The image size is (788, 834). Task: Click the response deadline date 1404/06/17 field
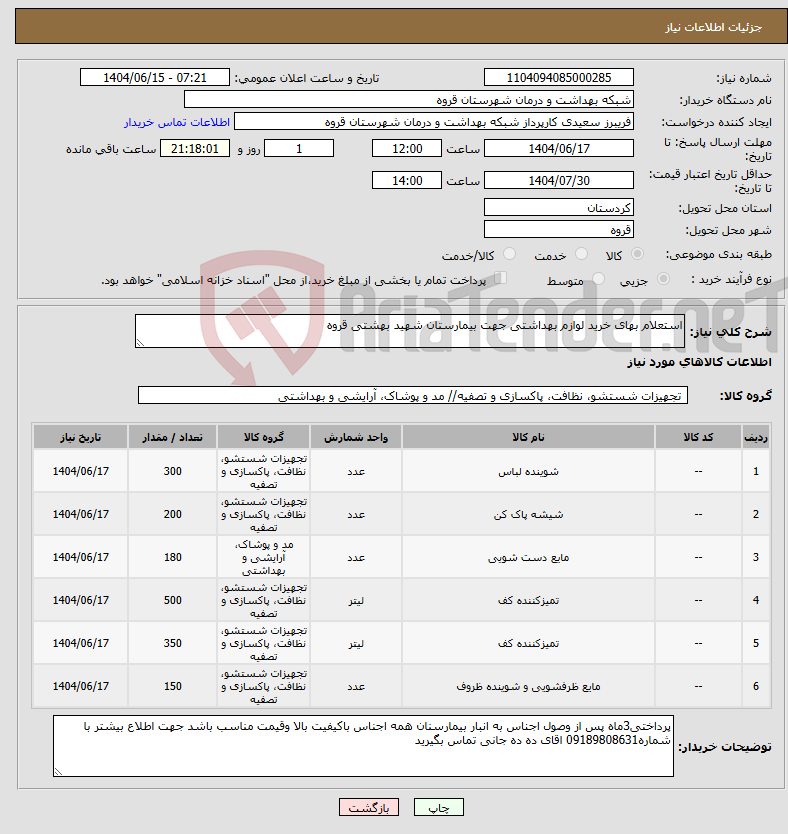(559, 148)
